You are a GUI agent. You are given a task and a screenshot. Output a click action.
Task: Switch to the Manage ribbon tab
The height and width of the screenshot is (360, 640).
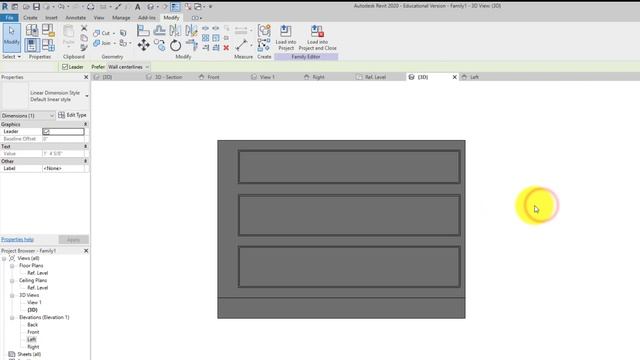click(121, 18)
